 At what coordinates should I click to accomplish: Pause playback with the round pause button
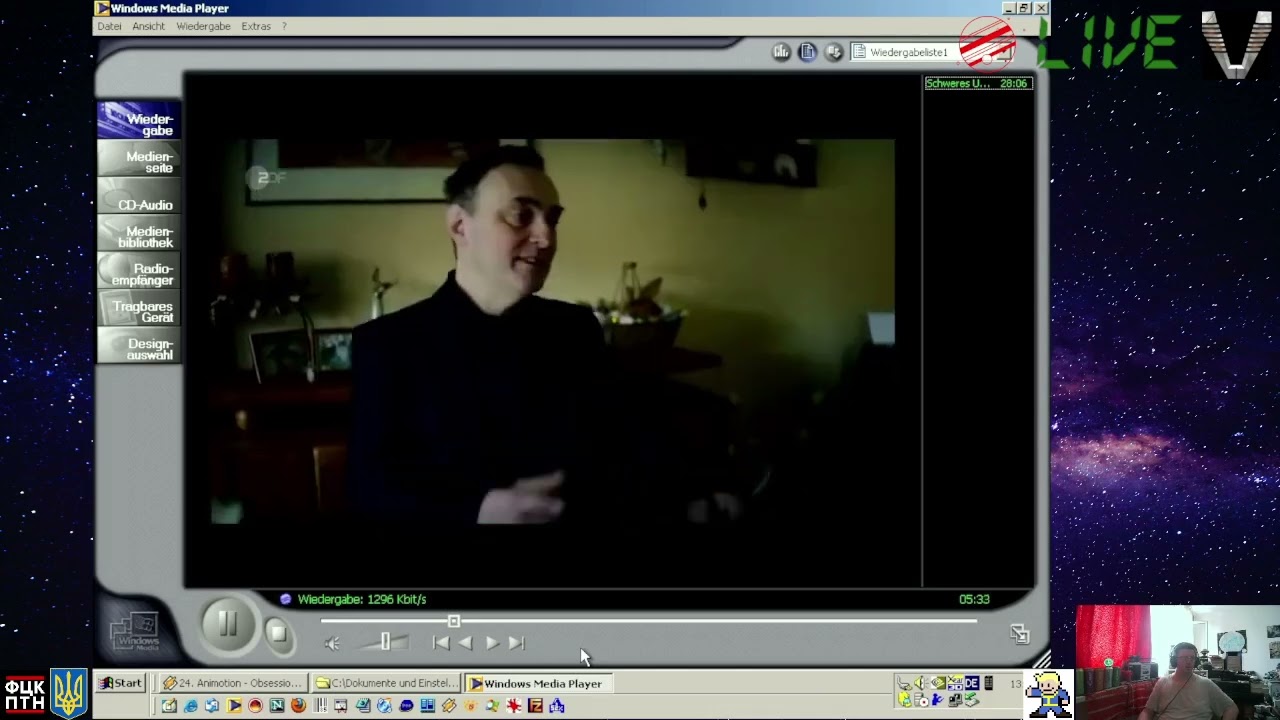click(x=228, y=626)
